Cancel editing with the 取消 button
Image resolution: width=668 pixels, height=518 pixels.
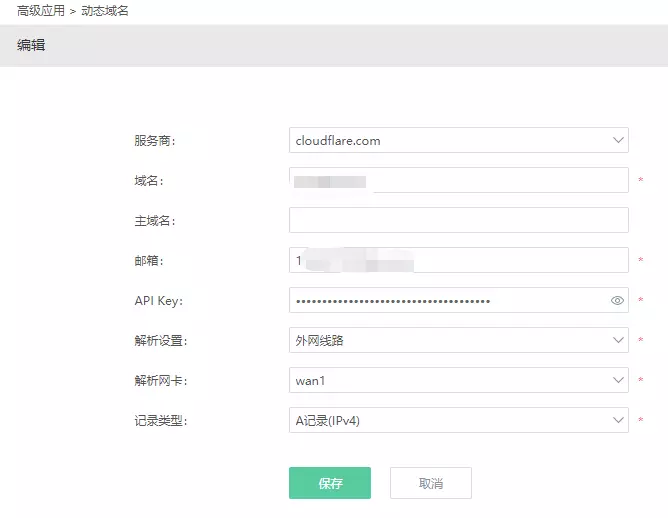coord(430,483)
